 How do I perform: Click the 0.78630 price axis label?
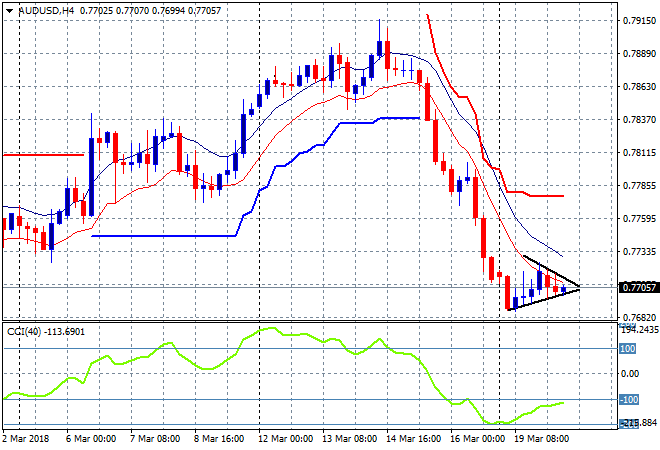coord(639,86)
